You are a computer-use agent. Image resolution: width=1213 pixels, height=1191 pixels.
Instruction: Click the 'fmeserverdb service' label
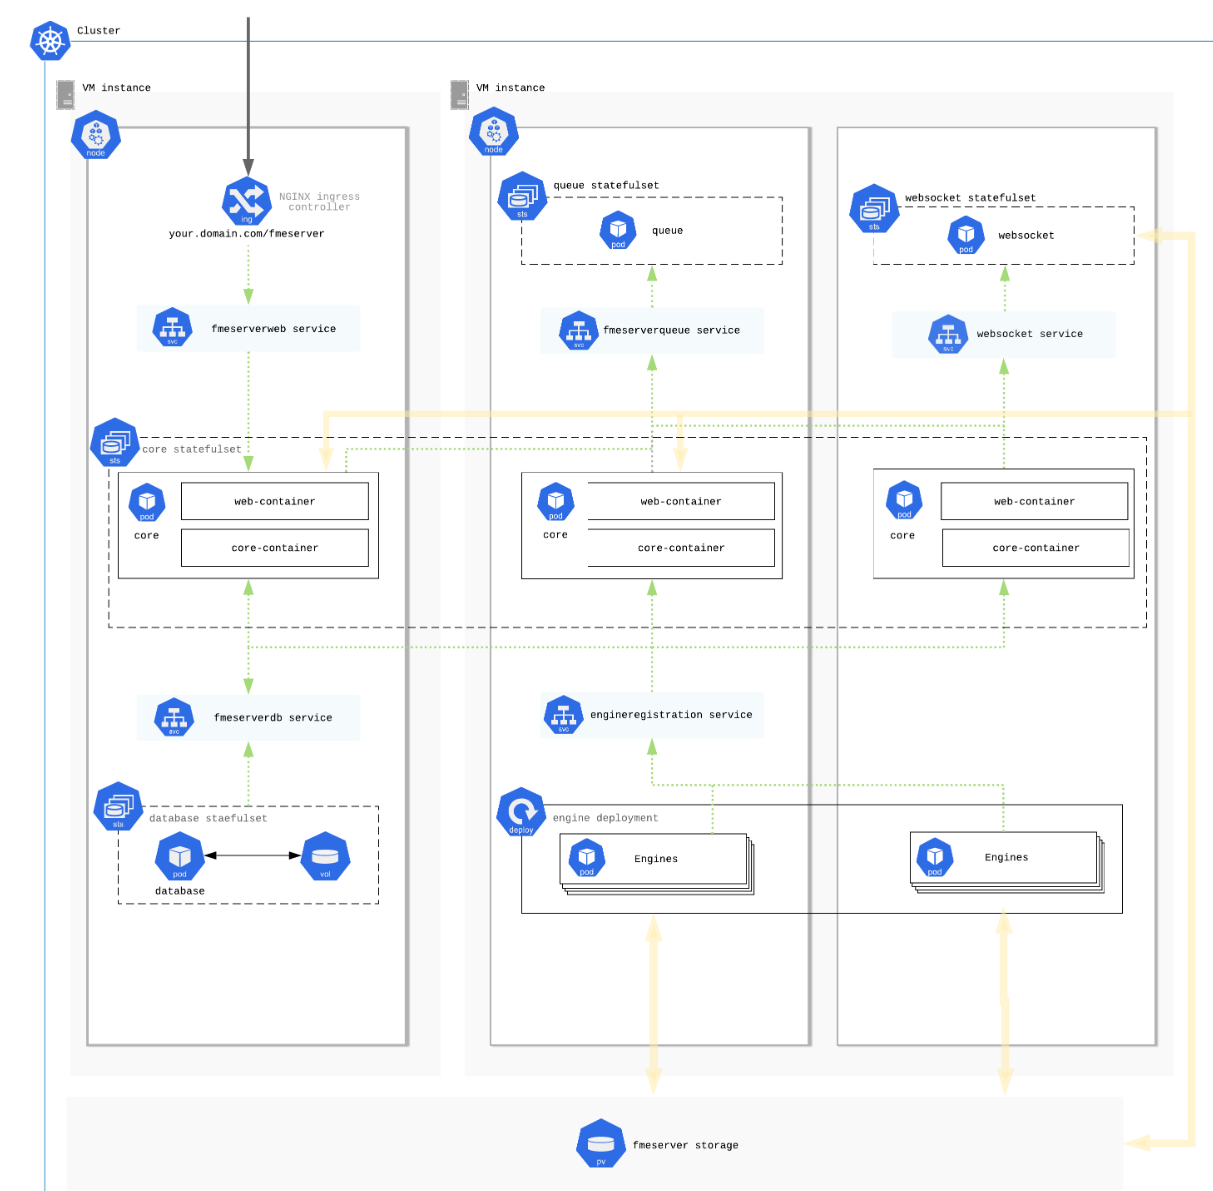[273, 718]
